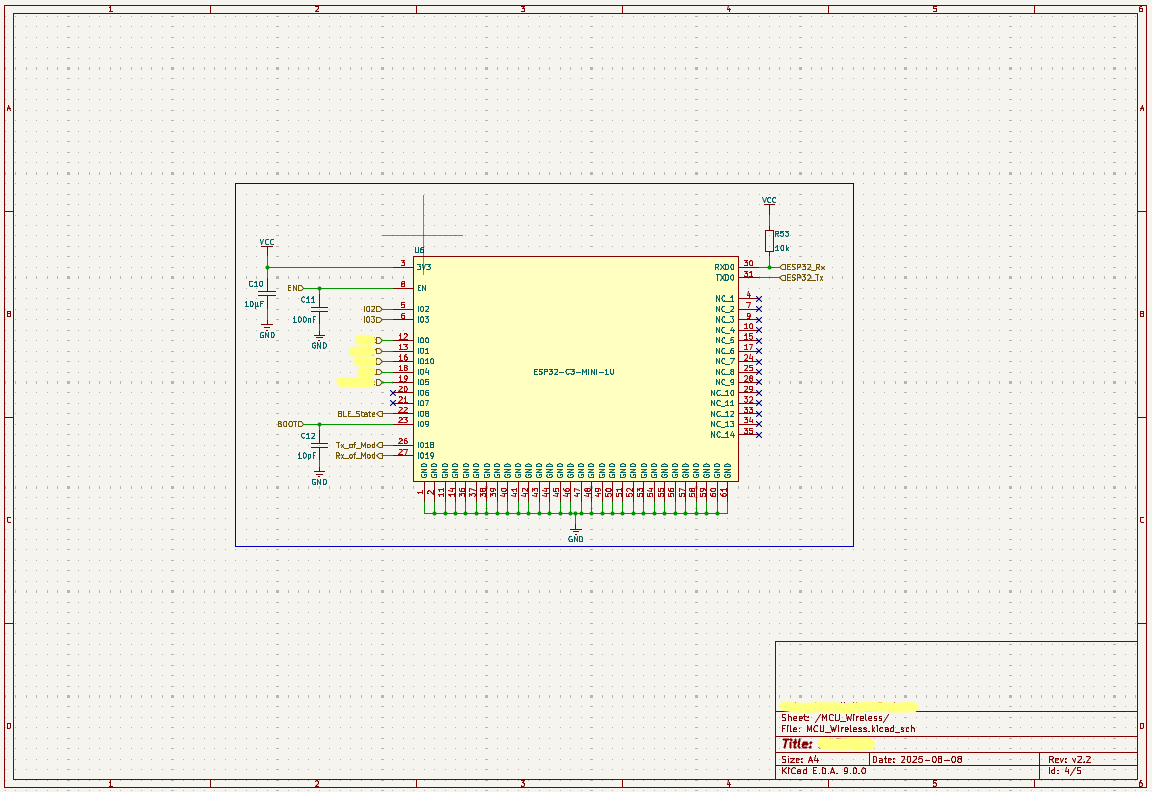Screen dimensions: 1152x792
Task: Click the IO2 hierarchical label
Action: coord(372,309)
